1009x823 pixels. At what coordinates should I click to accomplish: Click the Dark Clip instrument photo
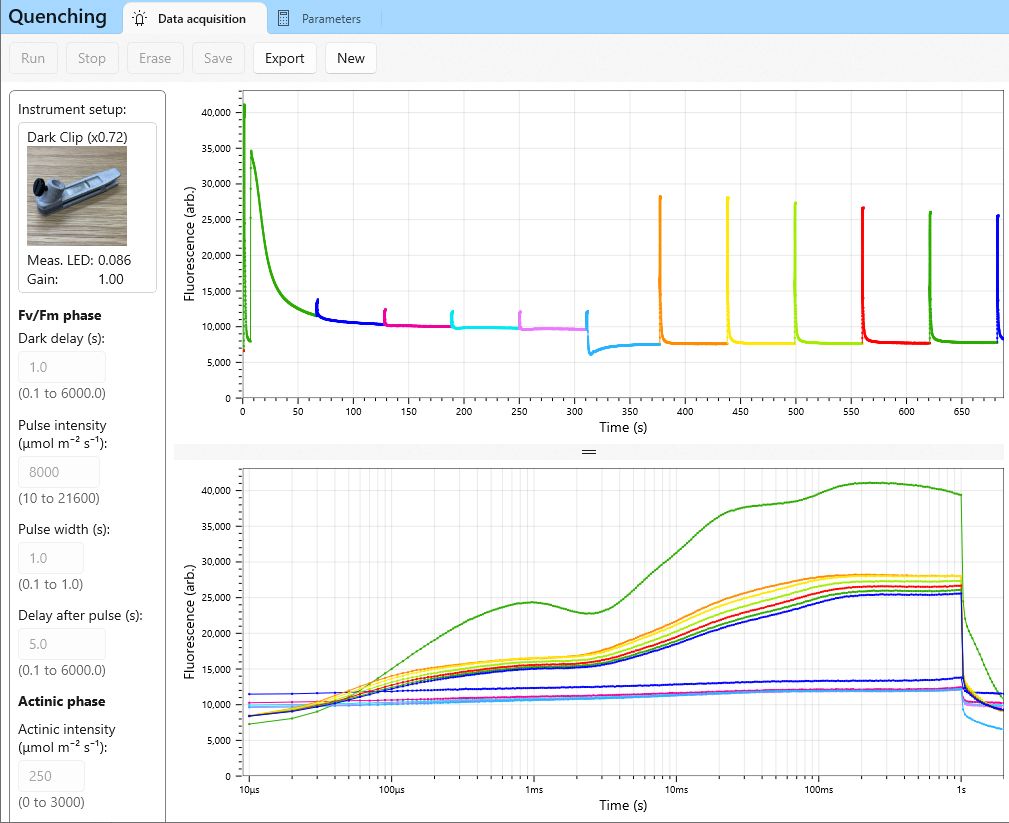point(77,196)
